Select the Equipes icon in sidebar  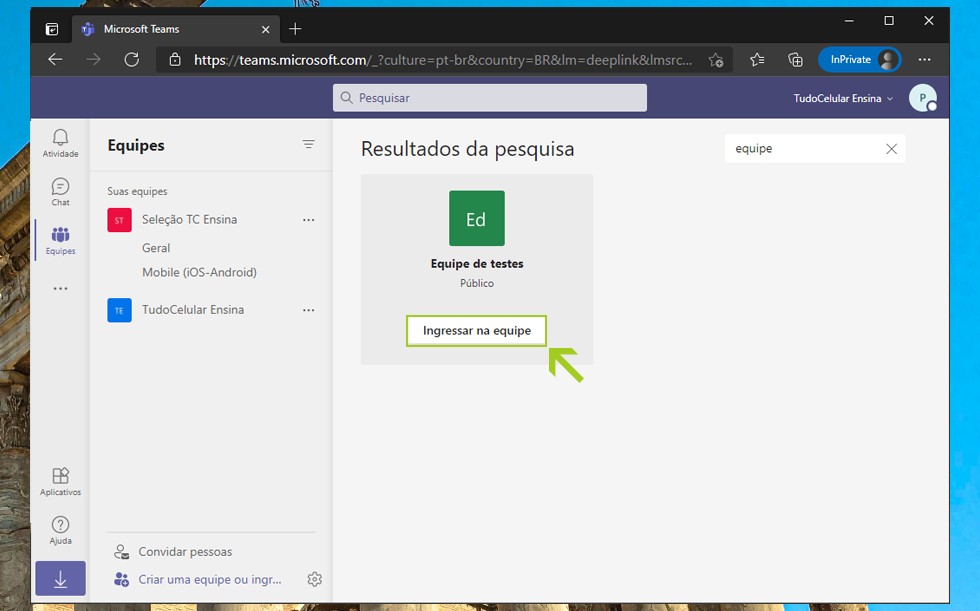[60, 240]
